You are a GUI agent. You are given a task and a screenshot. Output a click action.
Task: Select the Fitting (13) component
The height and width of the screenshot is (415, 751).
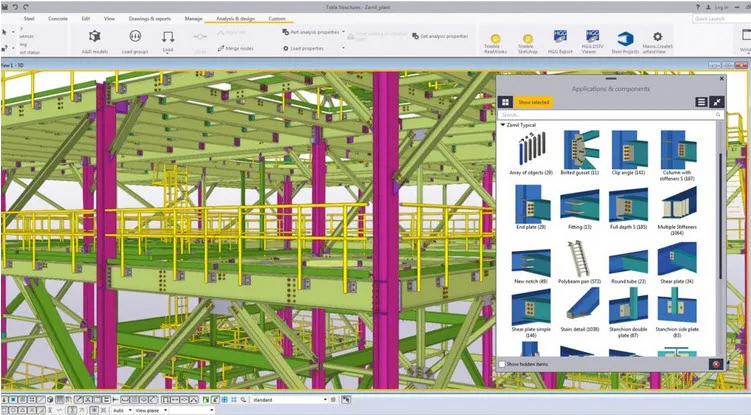(x=580, y=209)
